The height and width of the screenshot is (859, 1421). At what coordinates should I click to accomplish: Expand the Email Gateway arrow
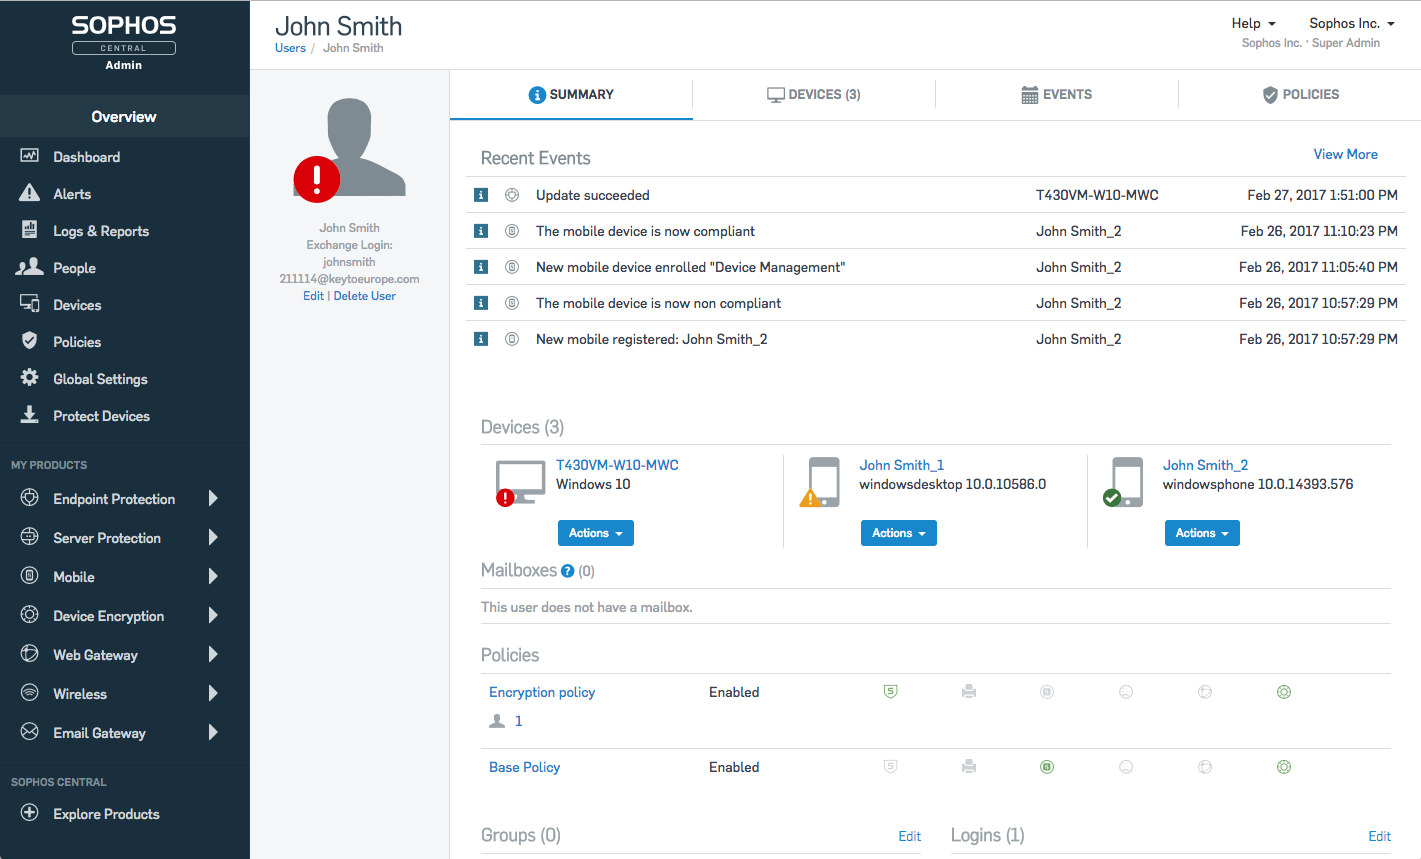[213, 732]
